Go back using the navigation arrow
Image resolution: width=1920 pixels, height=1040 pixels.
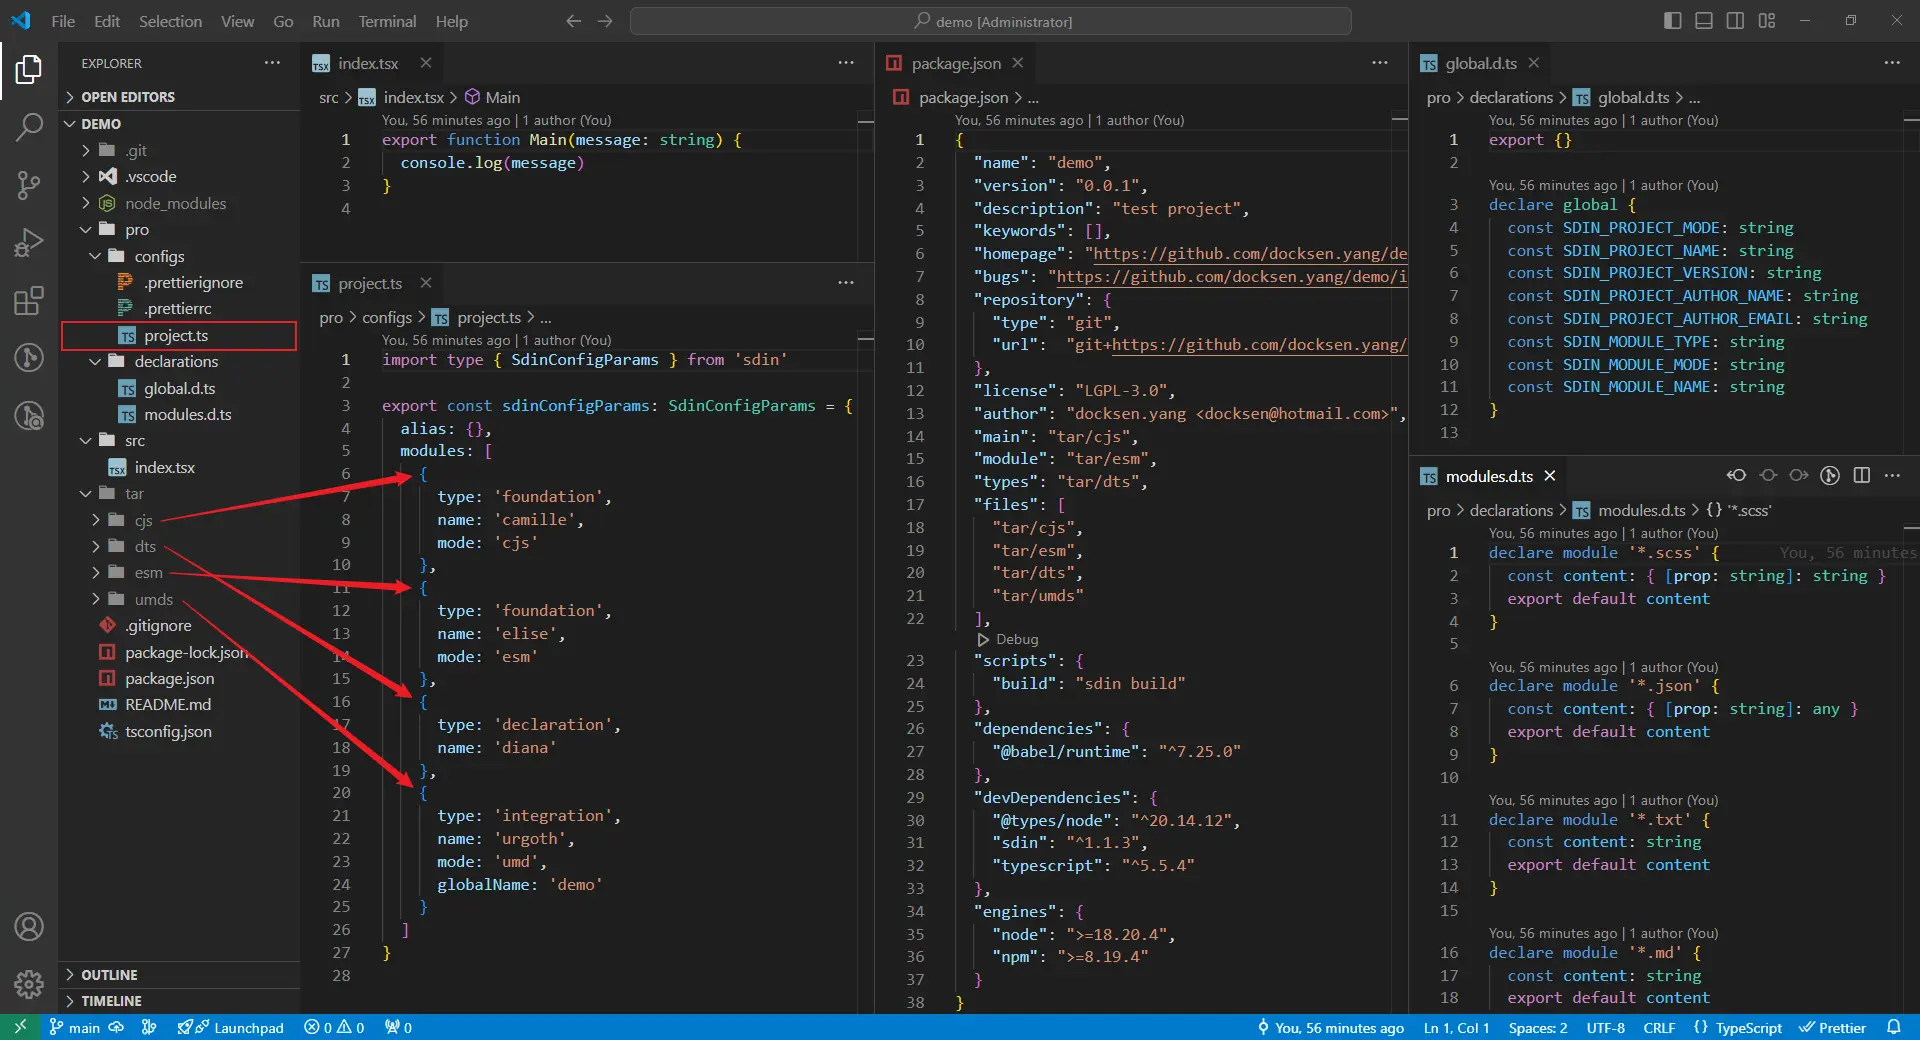pos(573,21)
